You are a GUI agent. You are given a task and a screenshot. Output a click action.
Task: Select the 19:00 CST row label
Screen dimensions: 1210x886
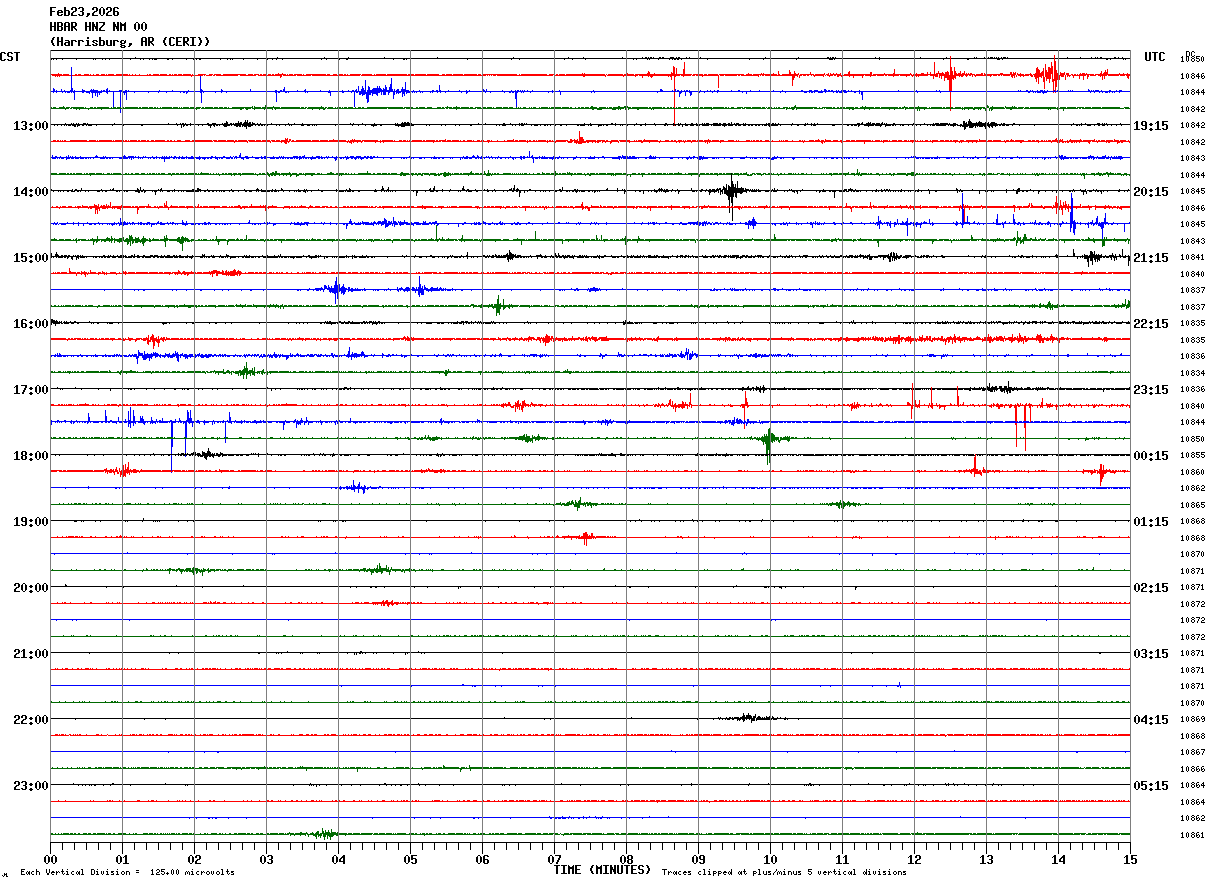click(30, 522)
